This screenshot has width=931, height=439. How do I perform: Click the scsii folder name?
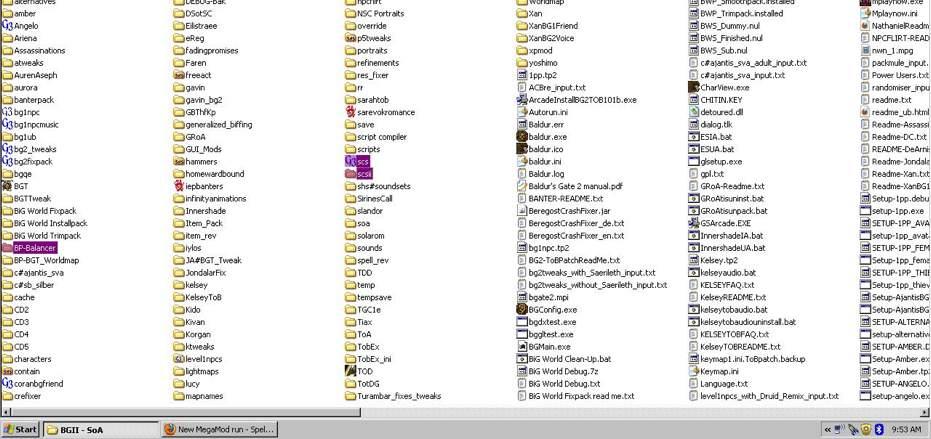click(365, 174)
